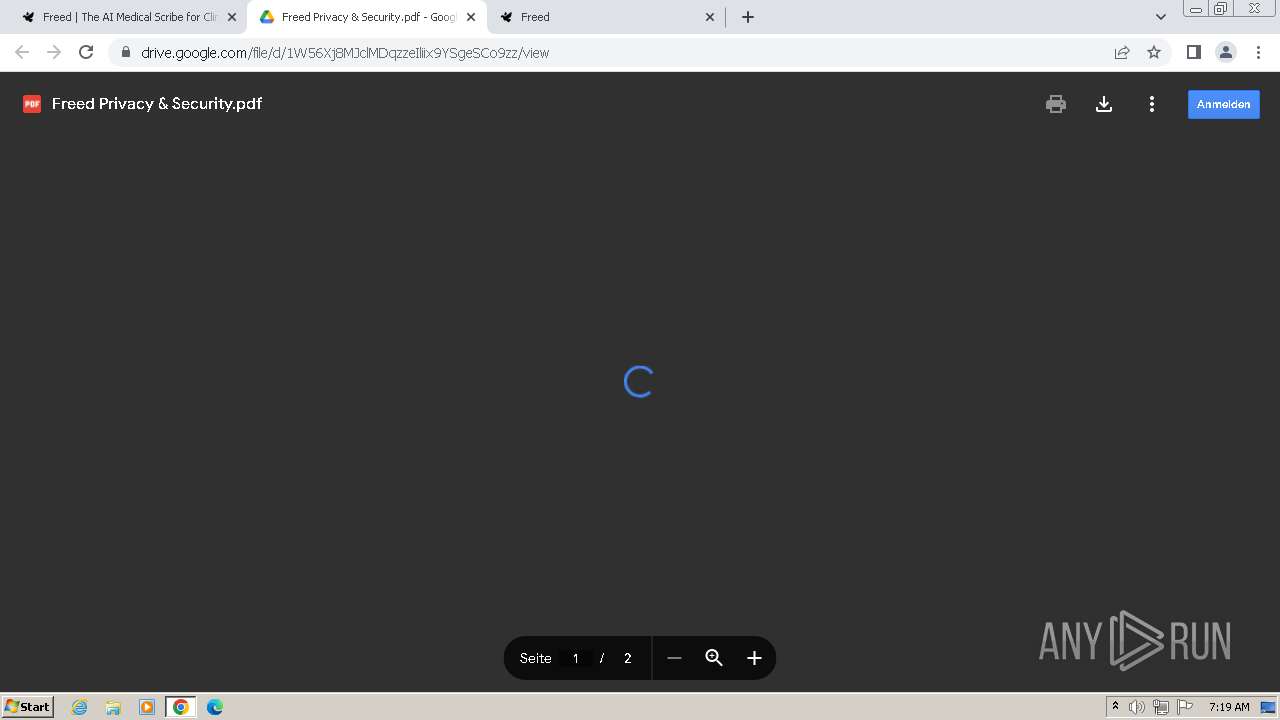Viewport: 1280px width, 720px height.
Task: Click the 7:19 AM system clock
Action: (x=1229, y=707)
